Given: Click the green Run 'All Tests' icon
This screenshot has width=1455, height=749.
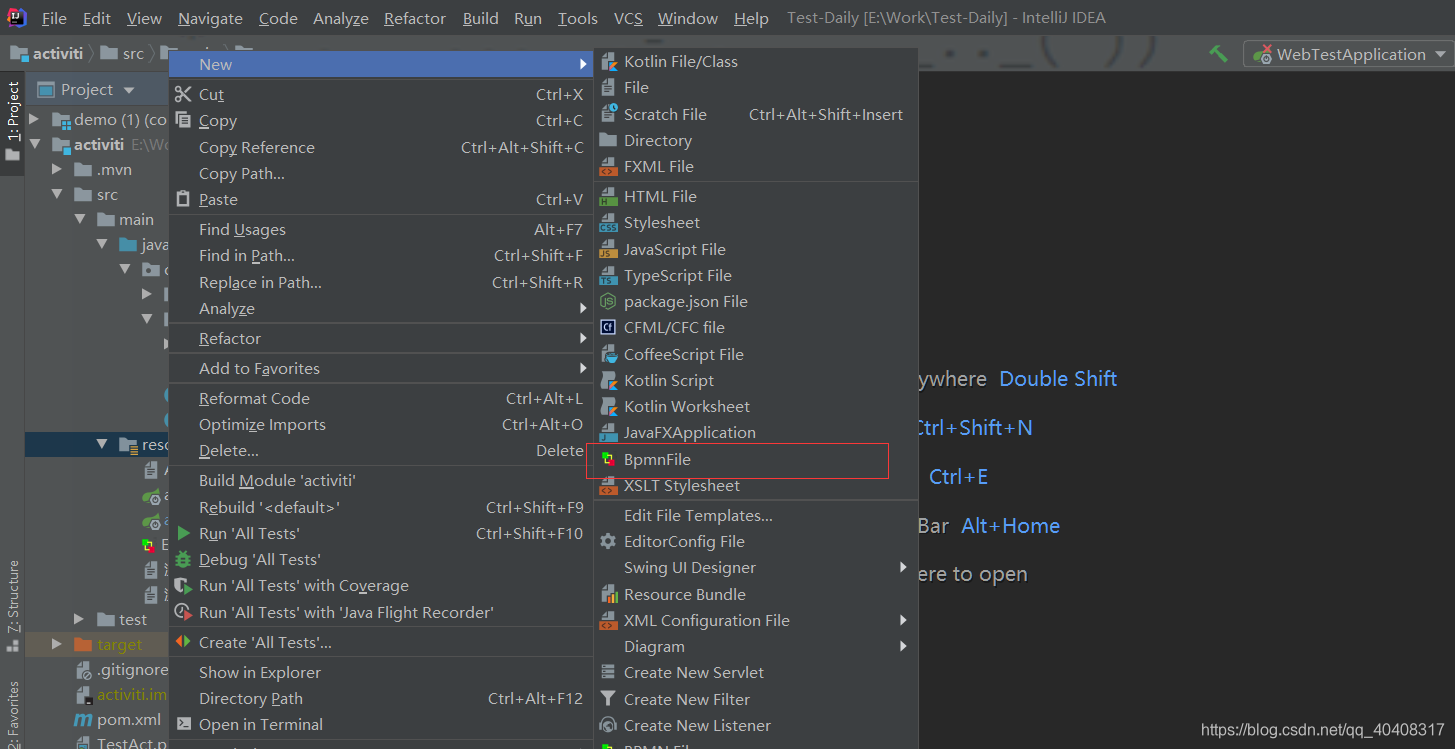Looking at the screenshot, I should [183, 534].
